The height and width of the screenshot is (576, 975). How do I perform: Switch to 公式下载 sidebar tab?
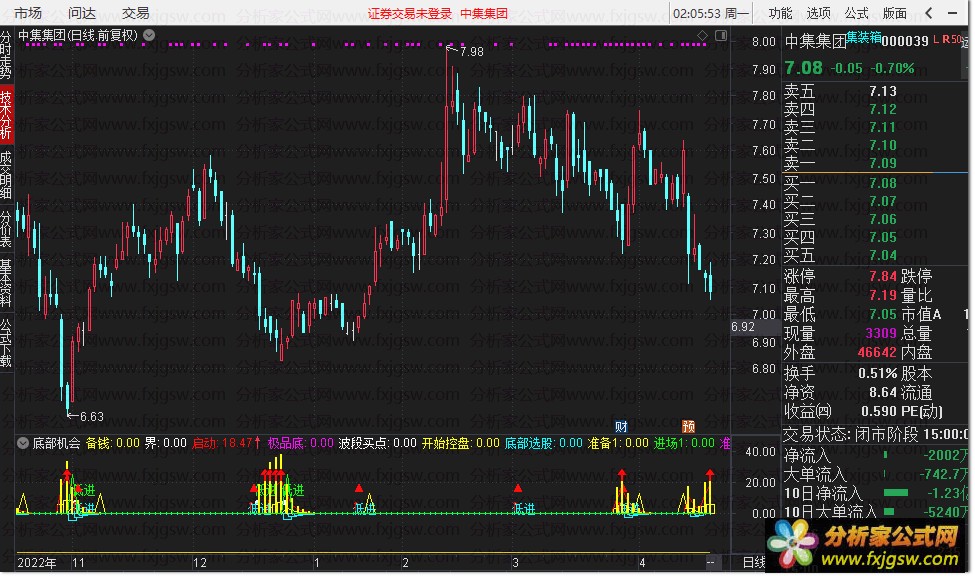point(6,343)
